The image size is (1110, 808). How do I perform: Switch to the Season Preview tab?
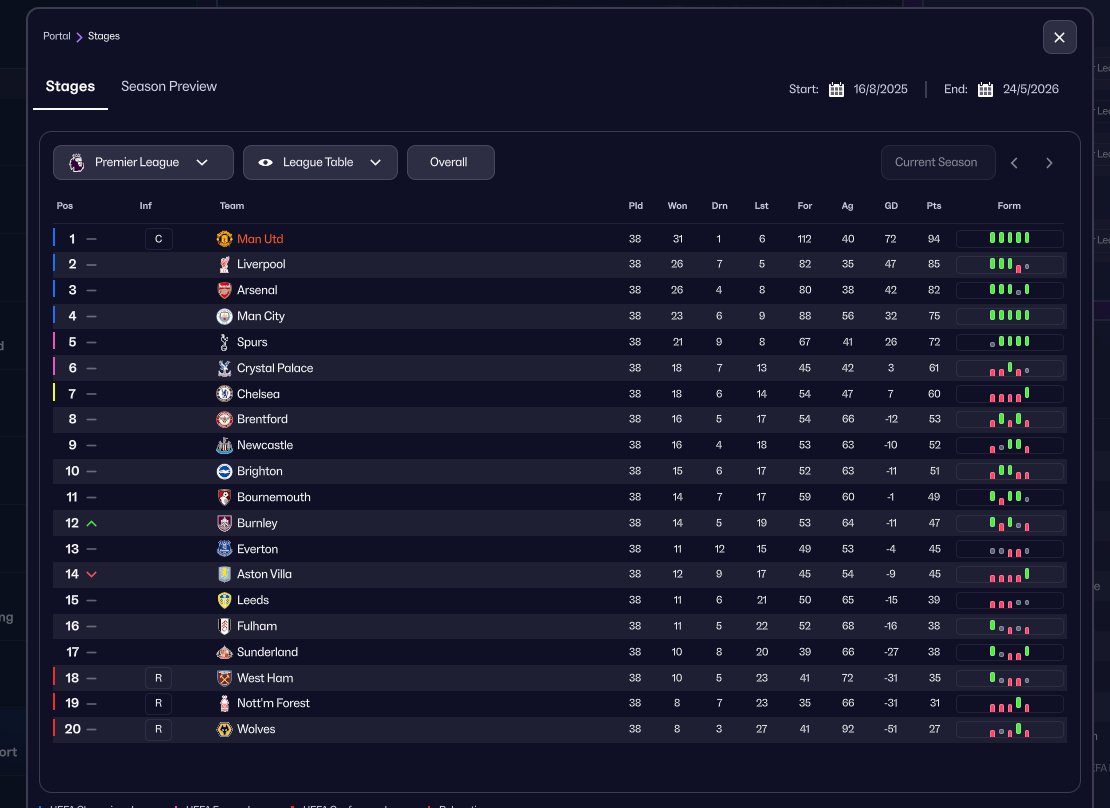click(169, 86)
